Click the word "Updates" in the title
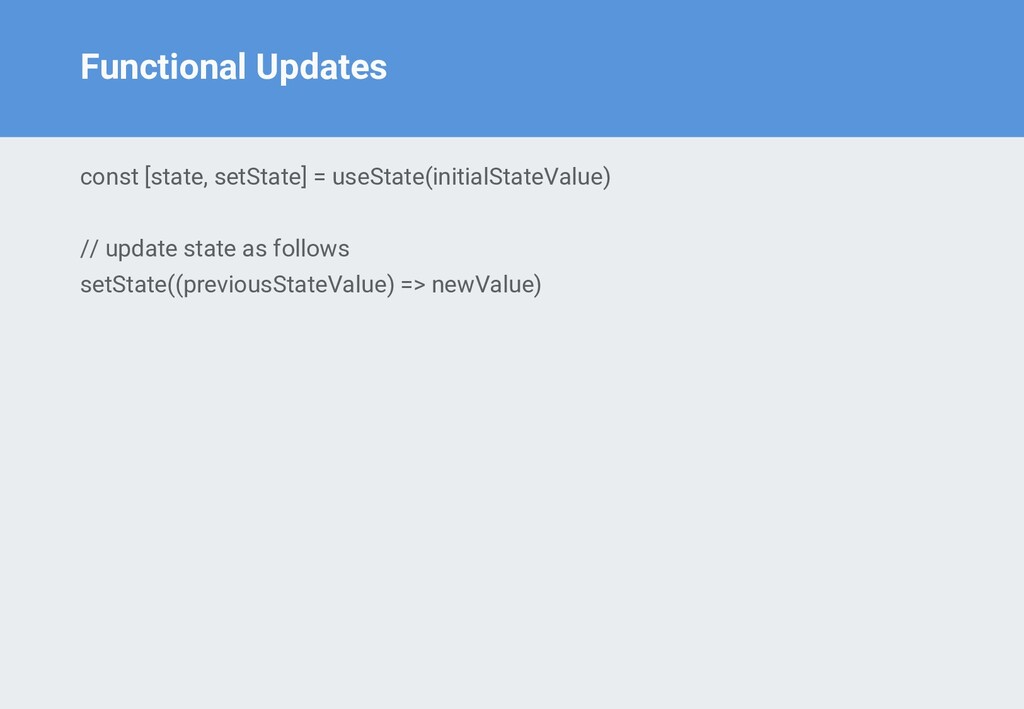This screenshot has height=709, width=1024. tap(320, 67)
